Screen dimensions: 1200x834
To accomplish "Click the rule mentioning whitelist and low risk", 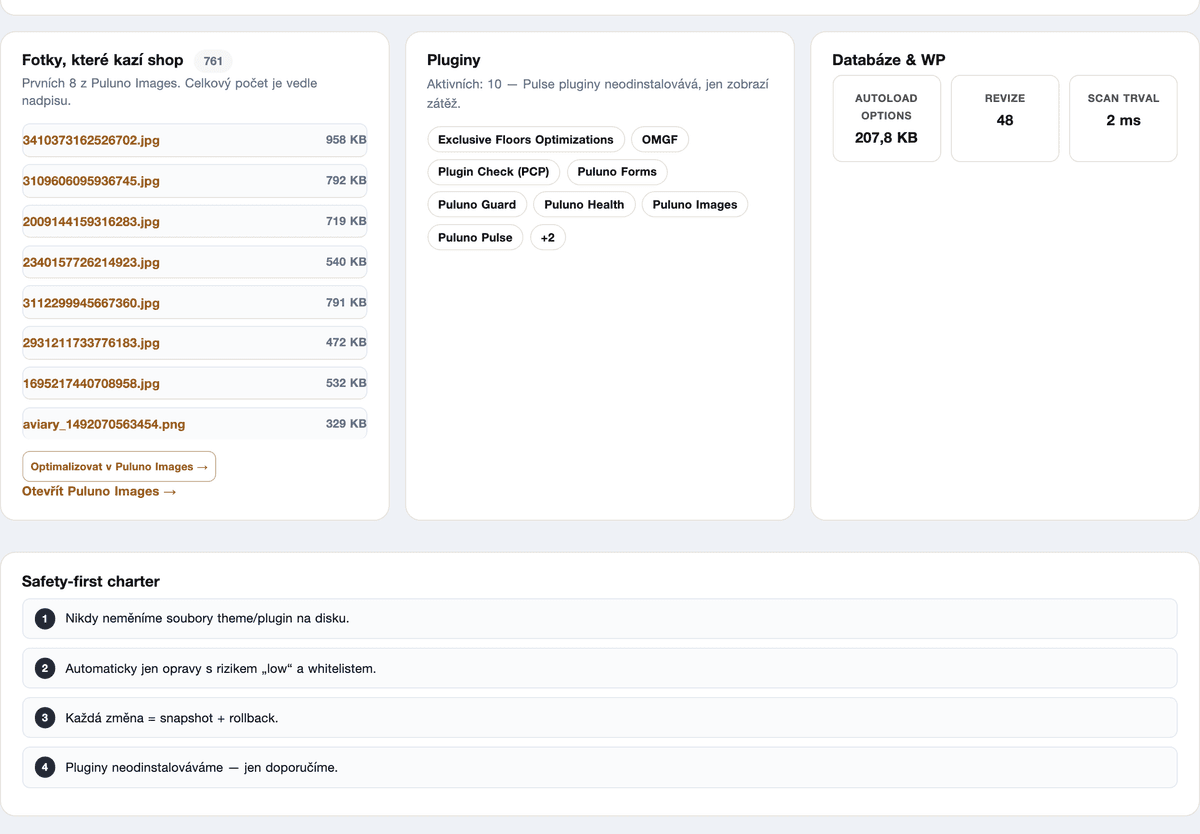I will 600,668.
